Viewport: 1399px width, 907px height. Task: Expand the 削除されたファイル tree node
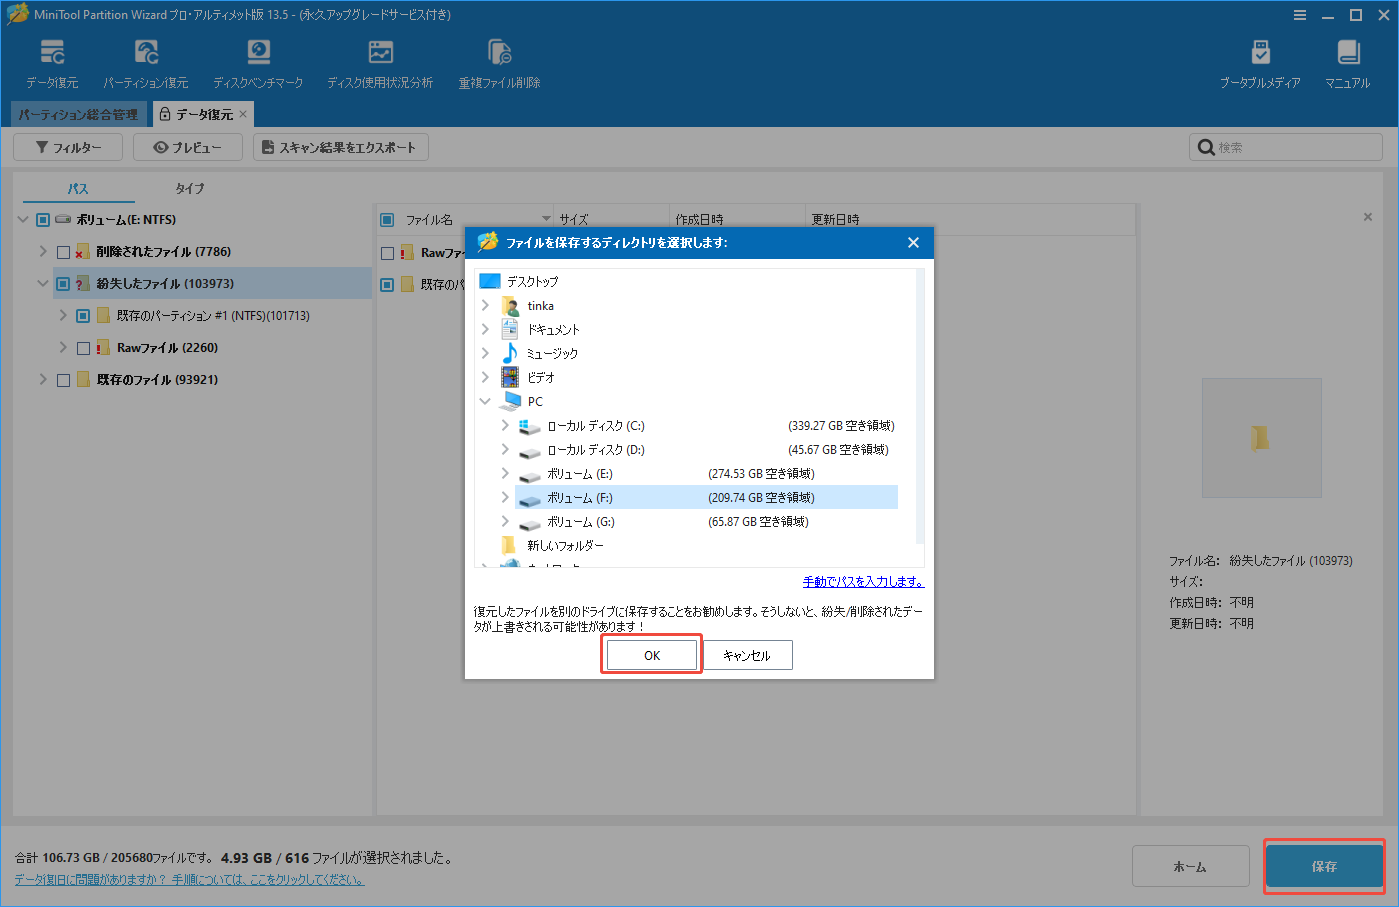tap(42, 251)
